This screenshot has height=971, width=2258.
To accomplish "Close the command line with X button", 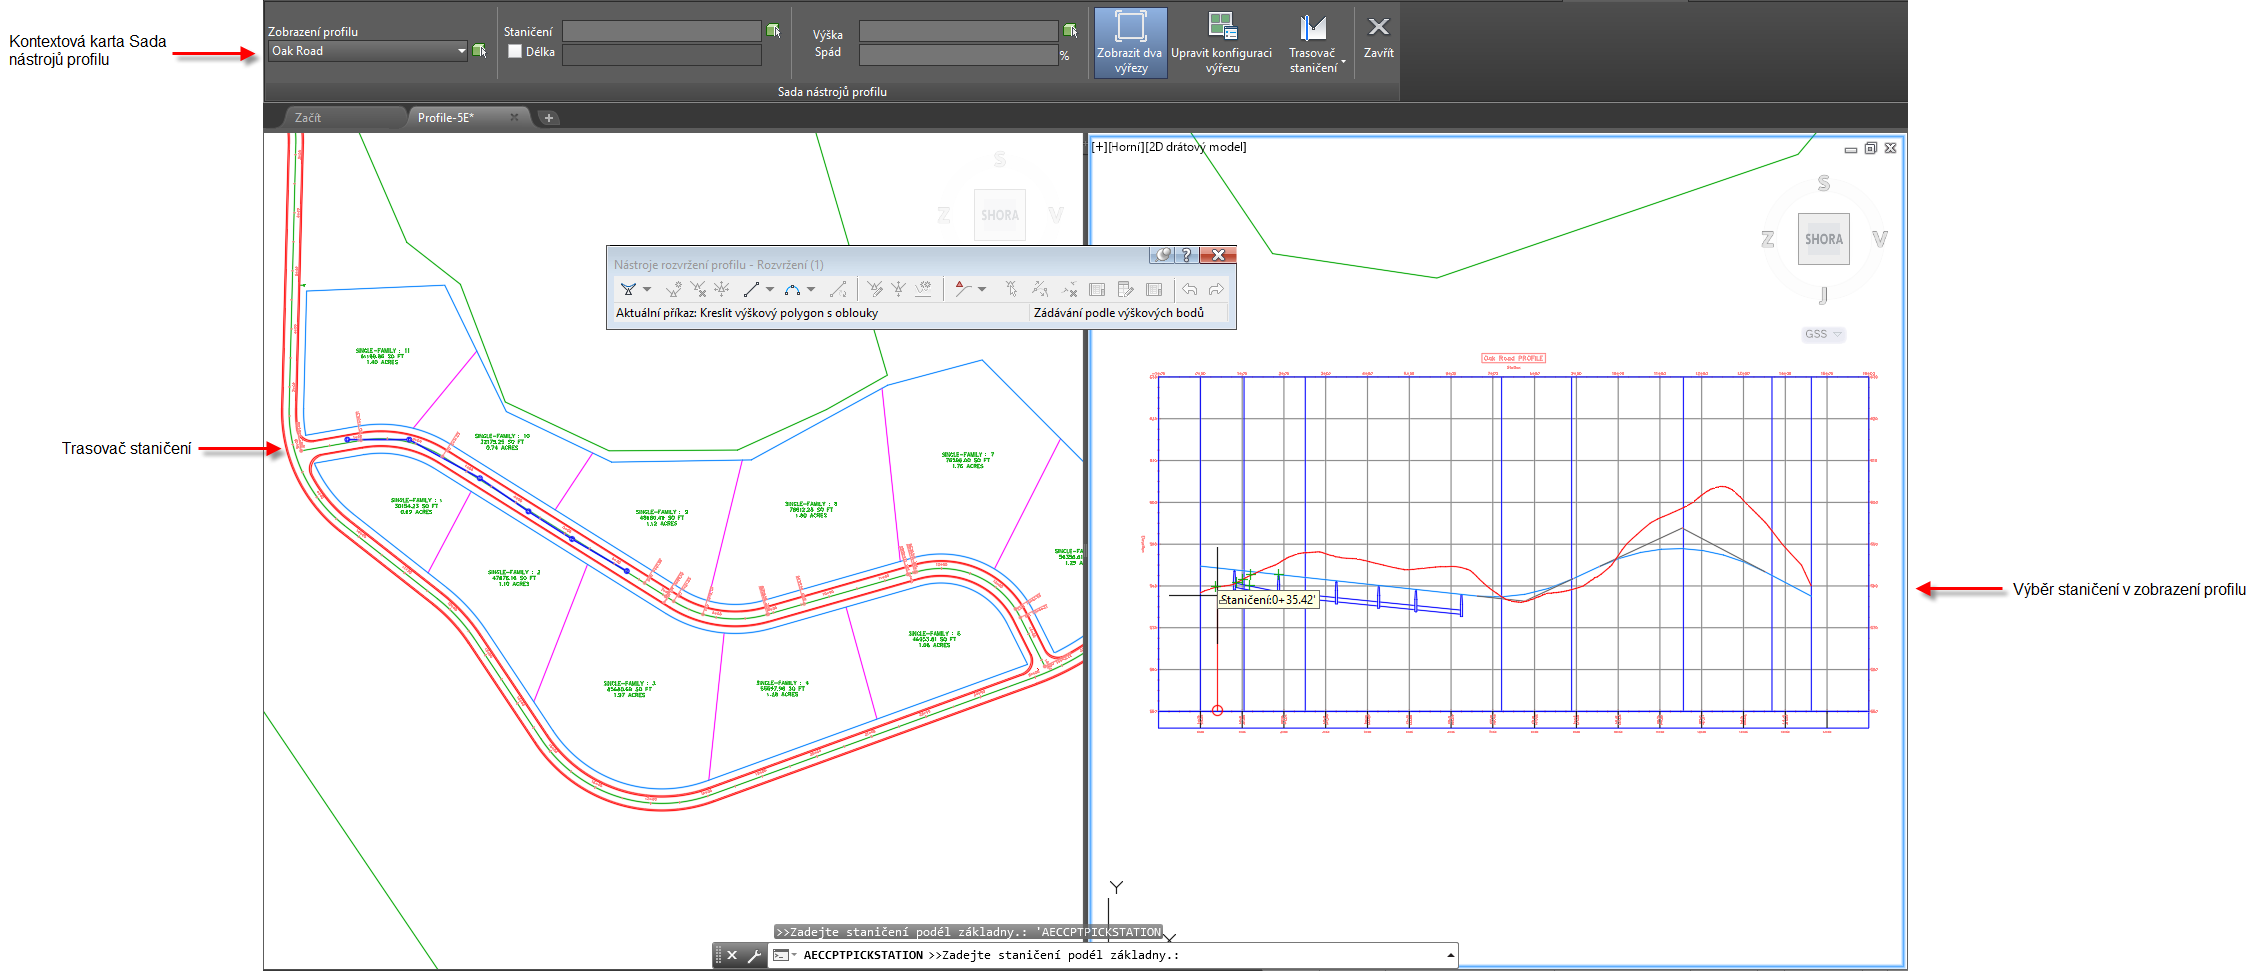I will coord(732,955).
